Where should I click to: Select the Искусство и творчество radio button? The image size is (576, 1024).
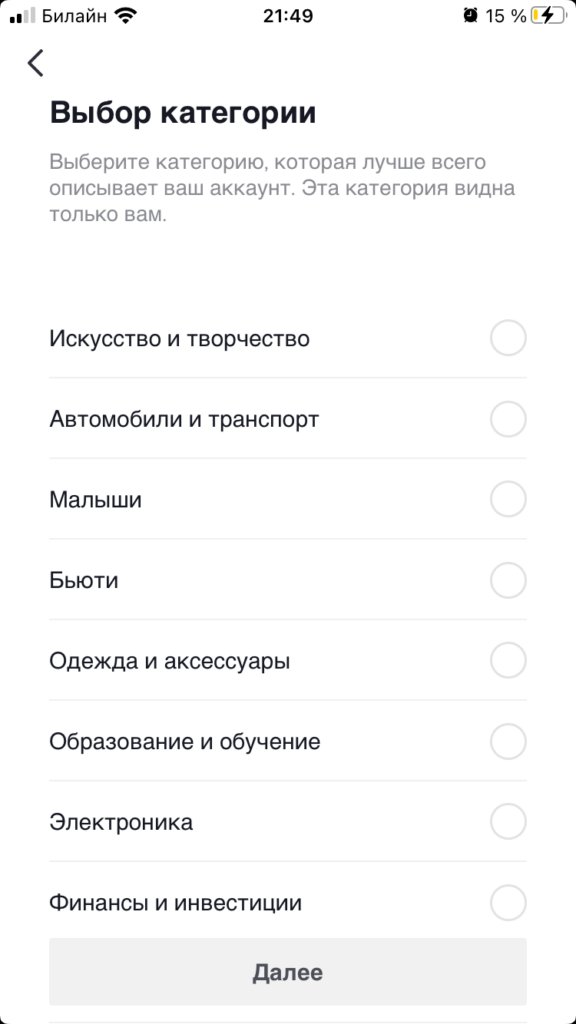click(x=509, y=338)
